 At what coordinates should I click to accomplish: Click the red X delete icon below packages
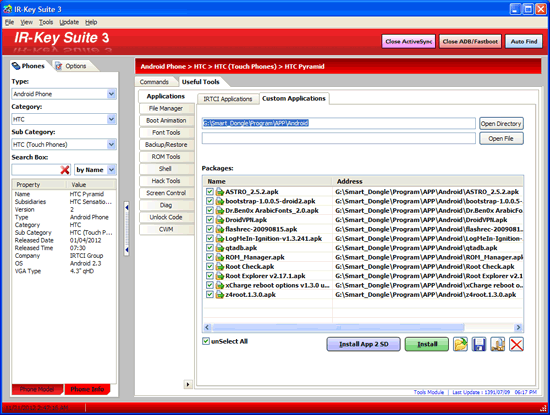point(516,344)
